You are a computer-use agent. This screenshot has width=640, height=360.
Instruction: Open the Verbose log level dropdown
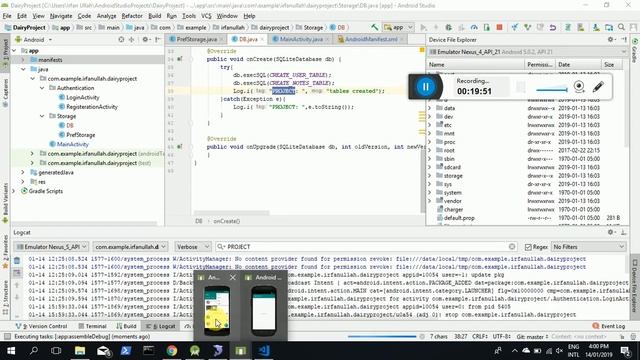click(193, 247)
